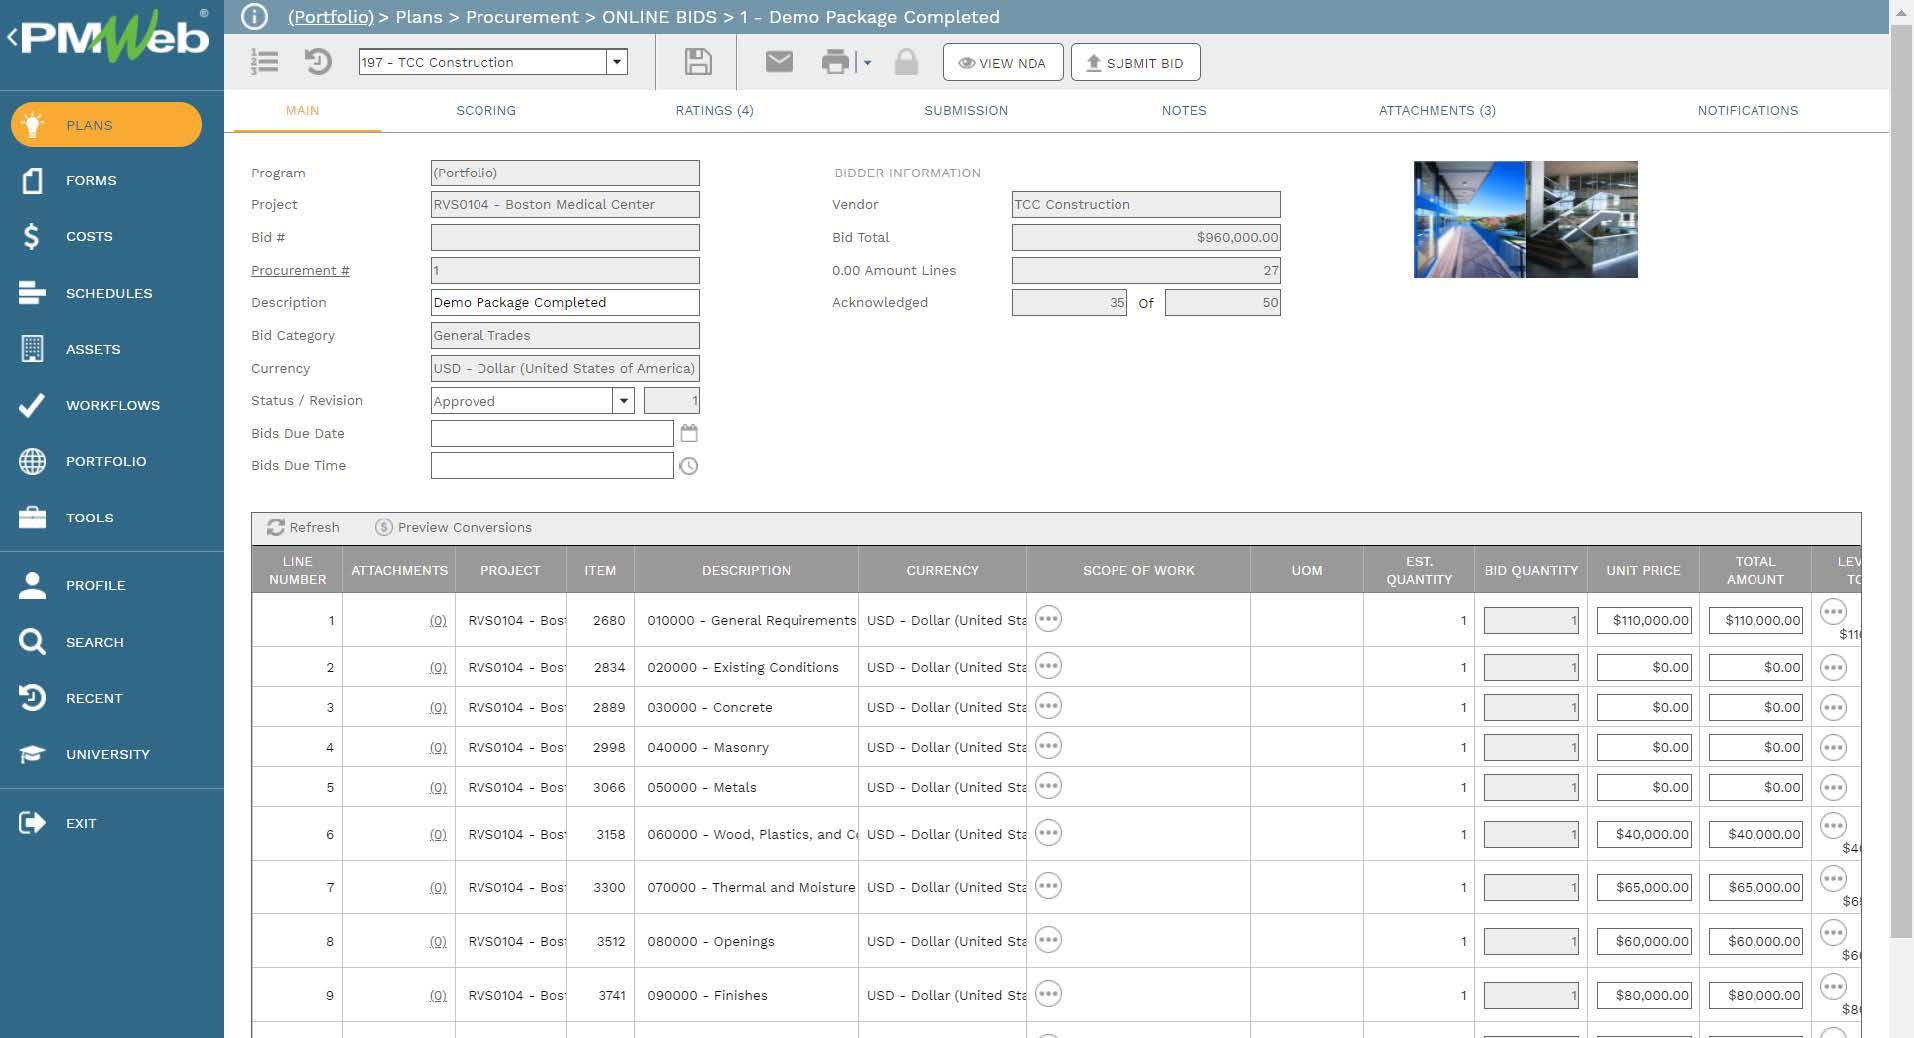Click the building photo thumbnail
Image resolution: width=1914 pixels, height=1038 pixels.
click(1526, 219)
